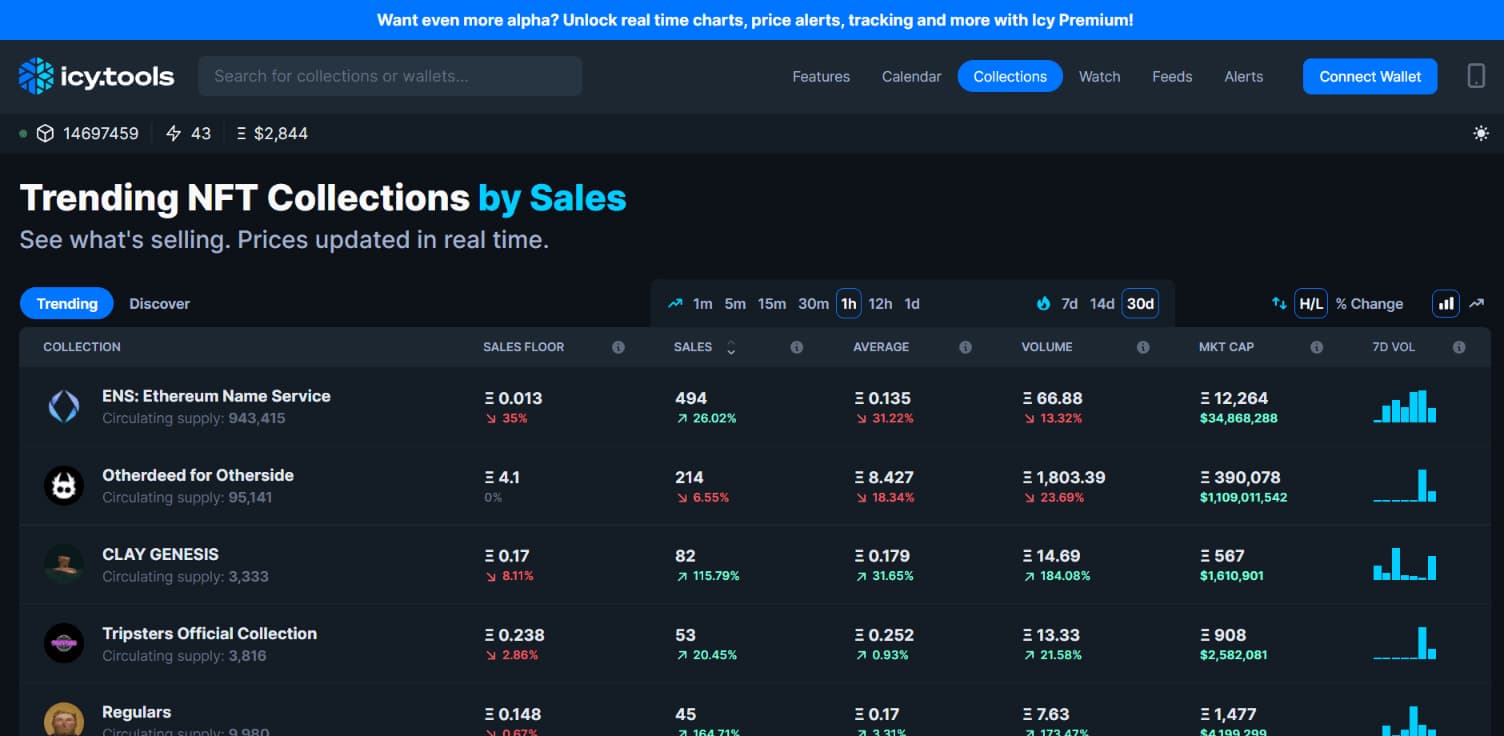Screen dimensions: 1504x736
Task: Open the Sales column sort dropdown
Action: tap(731, 347)
